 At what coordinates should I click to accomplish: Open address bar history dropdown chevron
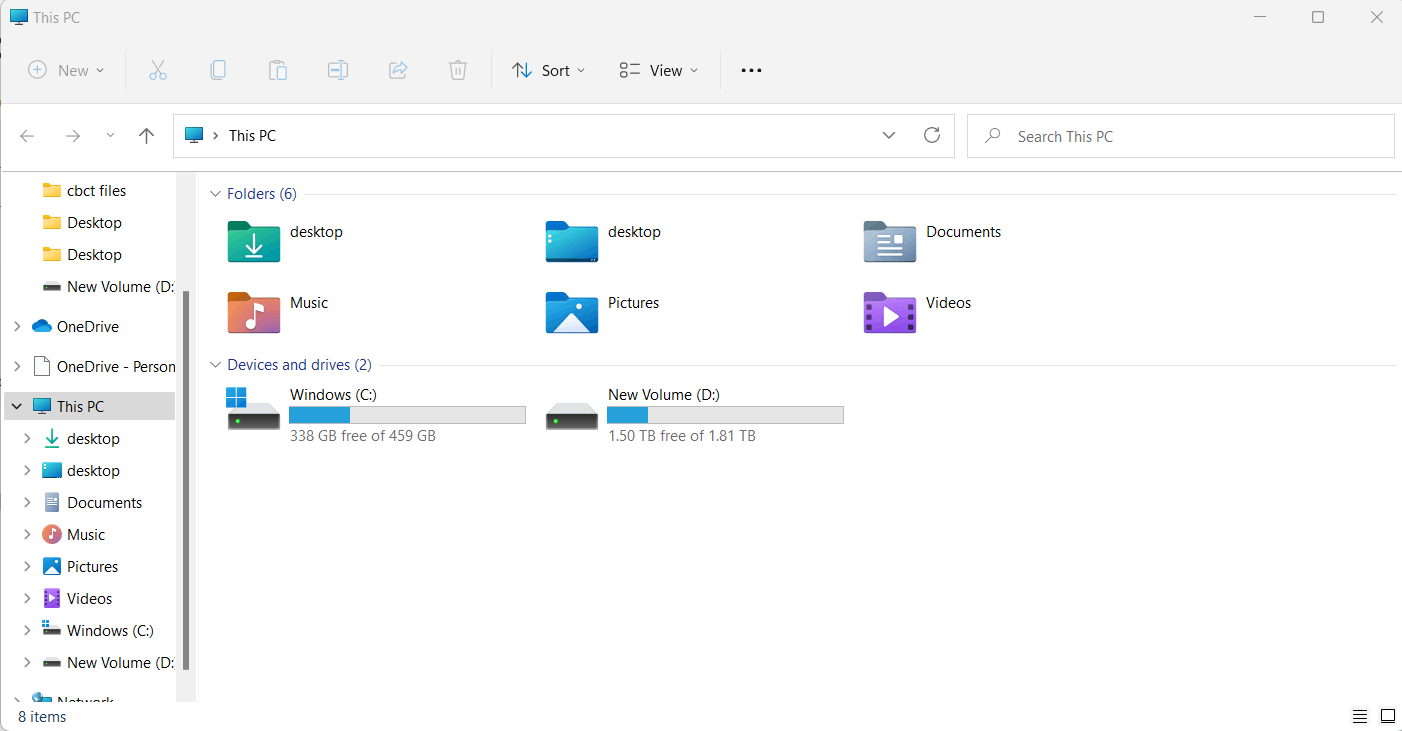click(x=888, y=135)
